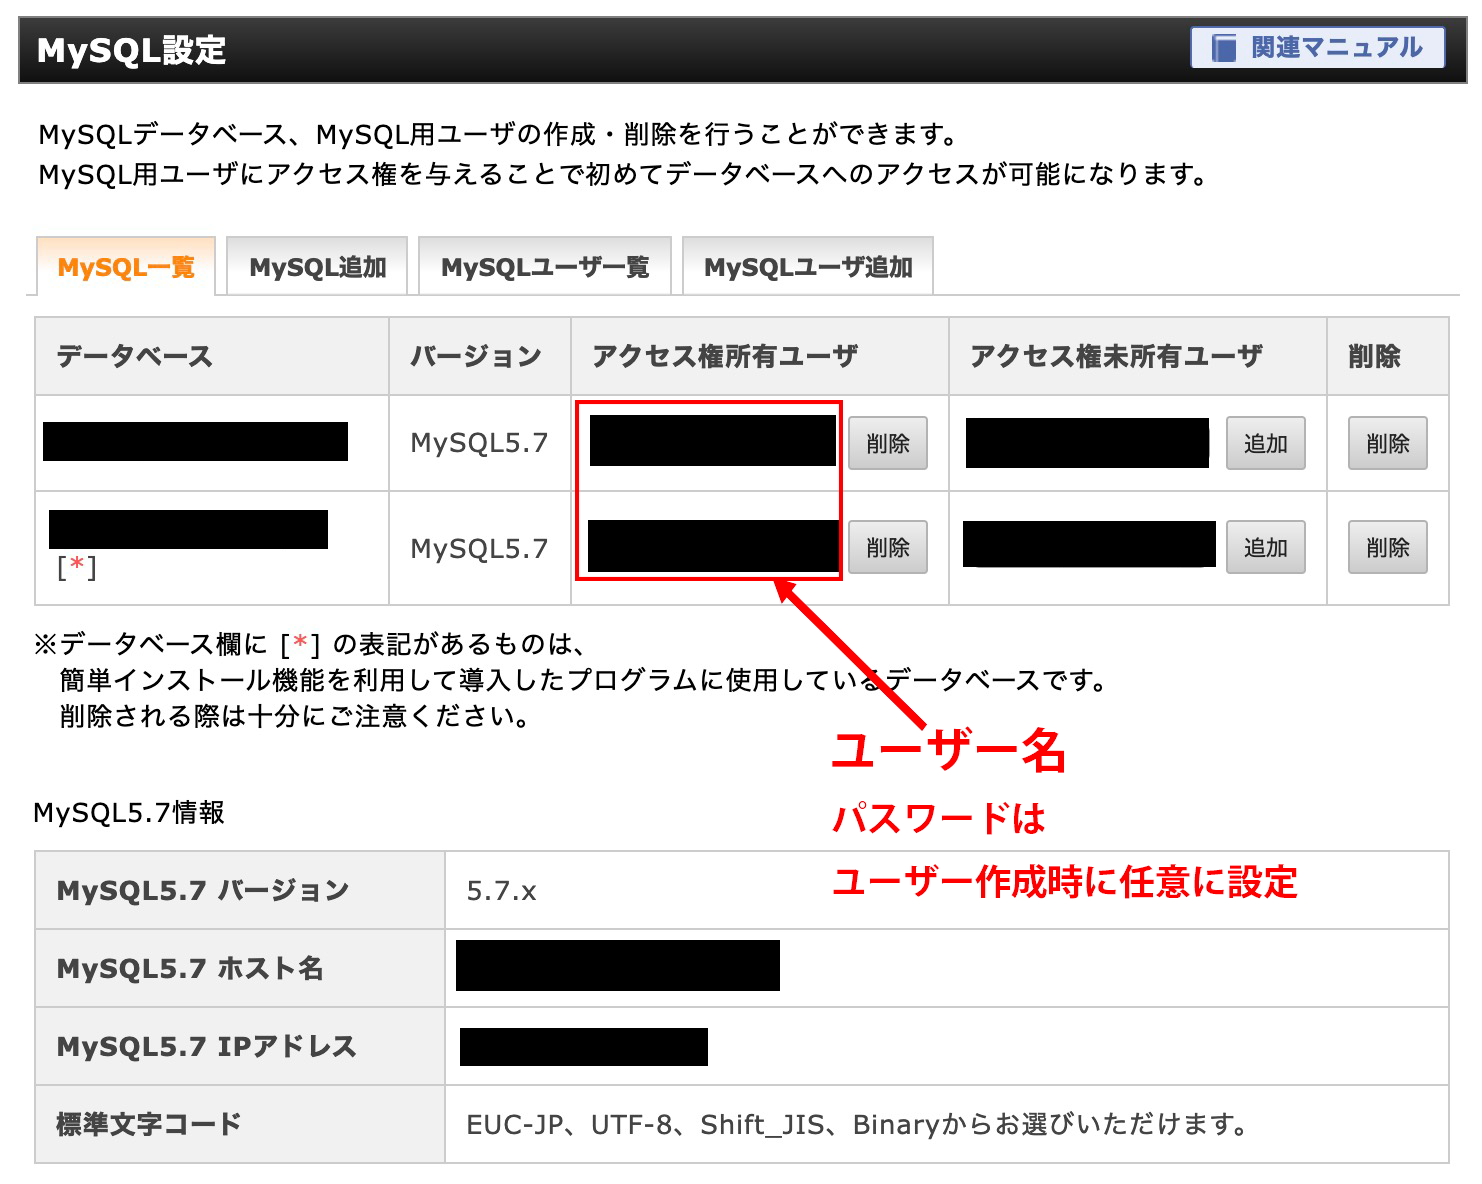This screenshot has width=1482, height=1184.
Task: Click the blue manual book icon
Action: tap(1224, 47)
